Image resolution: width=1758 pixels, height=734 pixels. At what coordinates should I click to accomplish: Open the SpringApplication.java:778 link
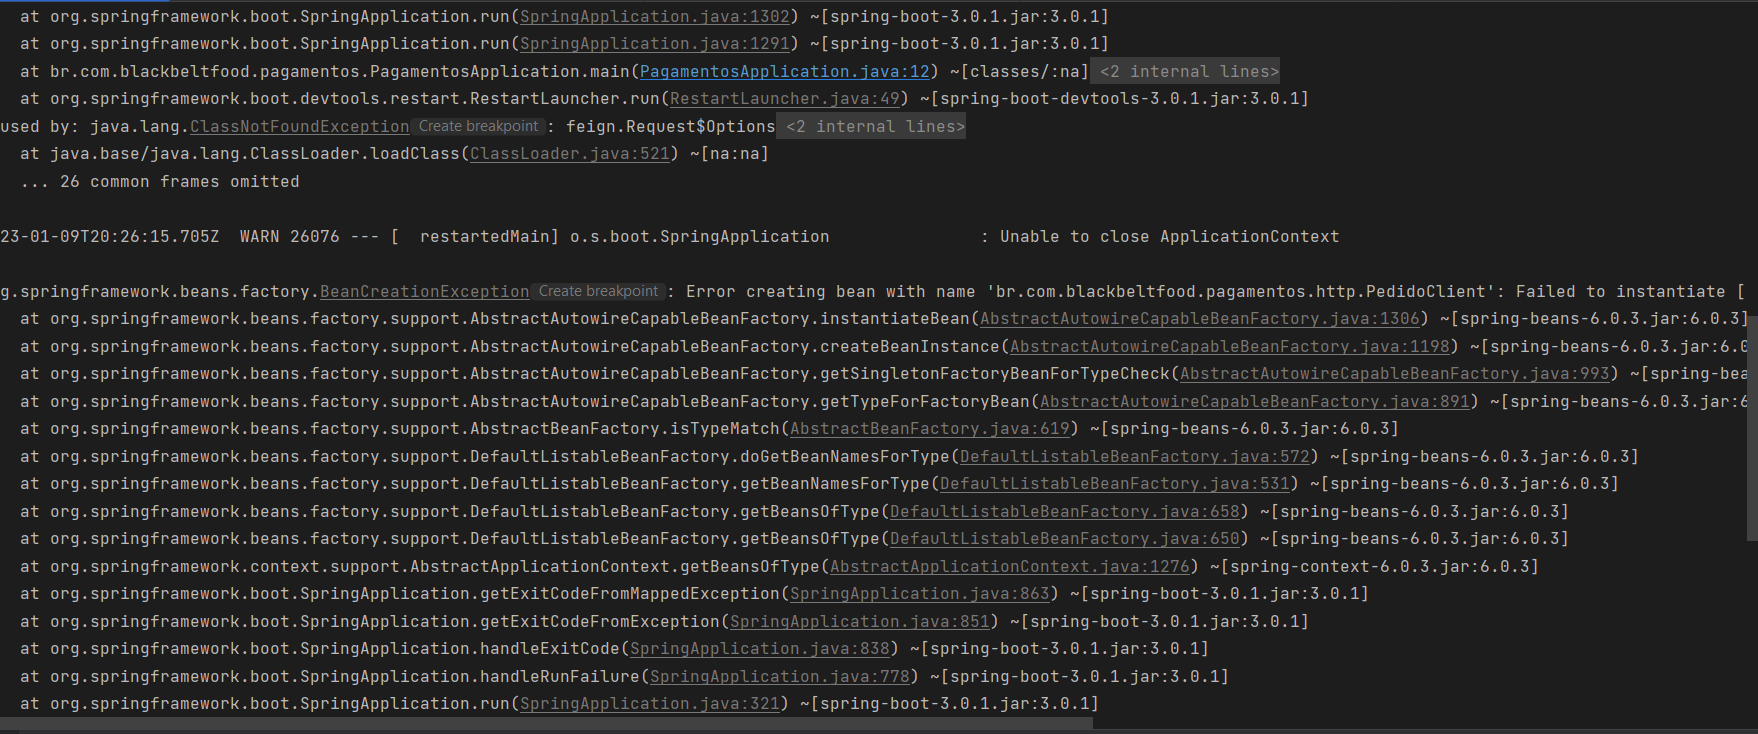779,677
